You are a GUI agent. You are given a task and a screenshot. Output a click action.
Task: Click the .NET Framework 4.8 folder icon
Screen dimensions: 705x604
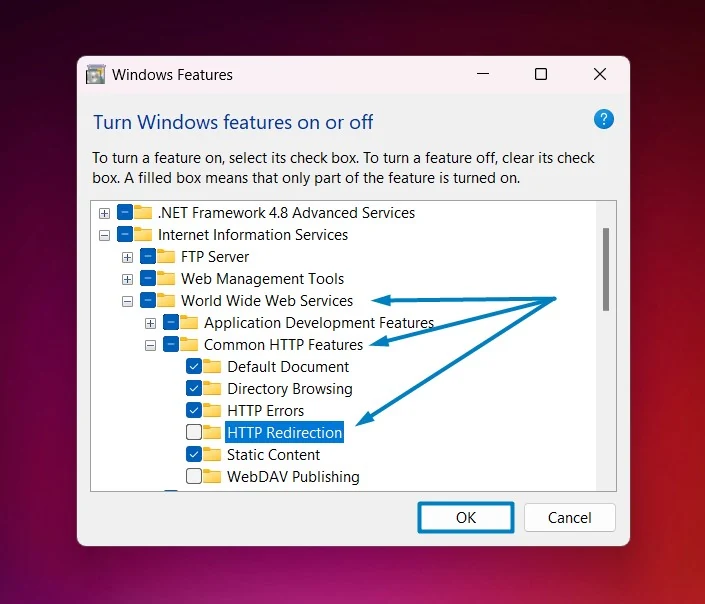(143, 212)
